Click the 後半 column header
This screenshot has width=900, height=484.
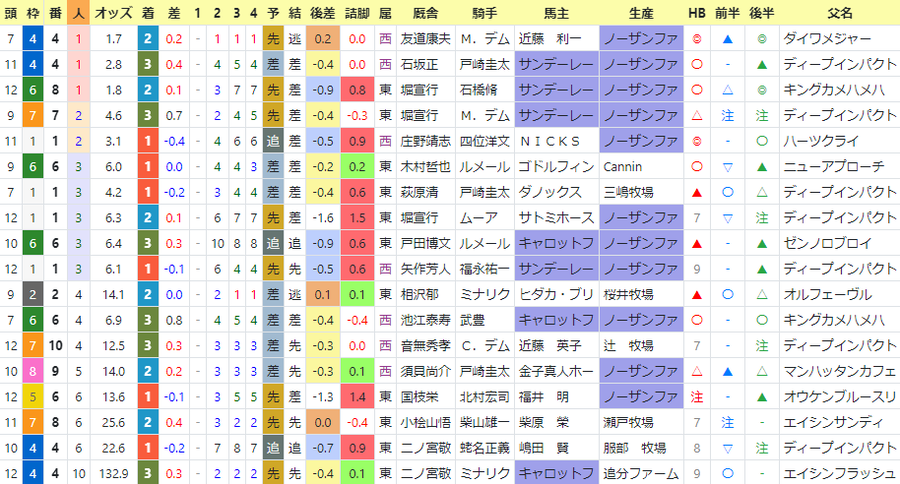tap(762, 13)
